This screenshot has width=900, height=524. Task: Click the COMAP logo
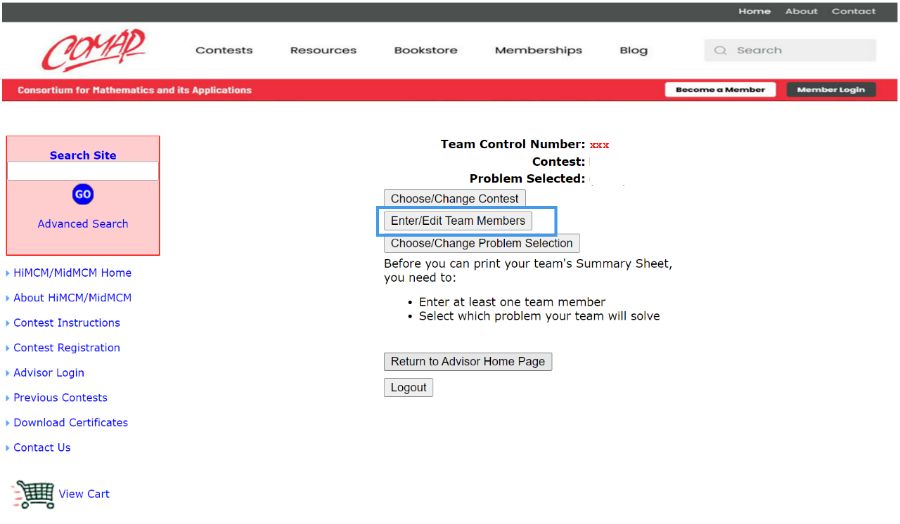coord(94,50)
